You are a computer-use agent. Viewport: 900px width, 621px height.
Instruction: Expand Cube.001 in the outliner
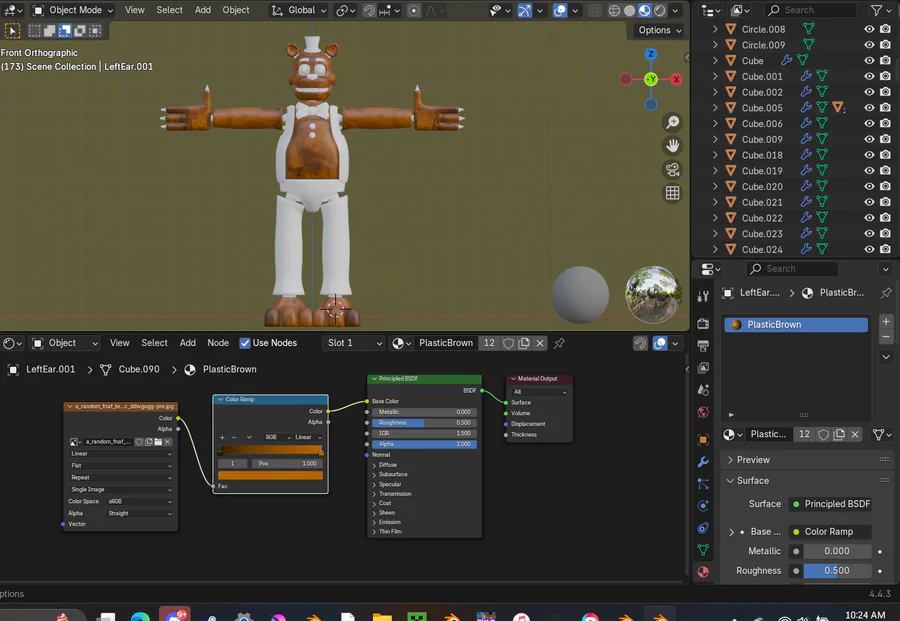715,76
